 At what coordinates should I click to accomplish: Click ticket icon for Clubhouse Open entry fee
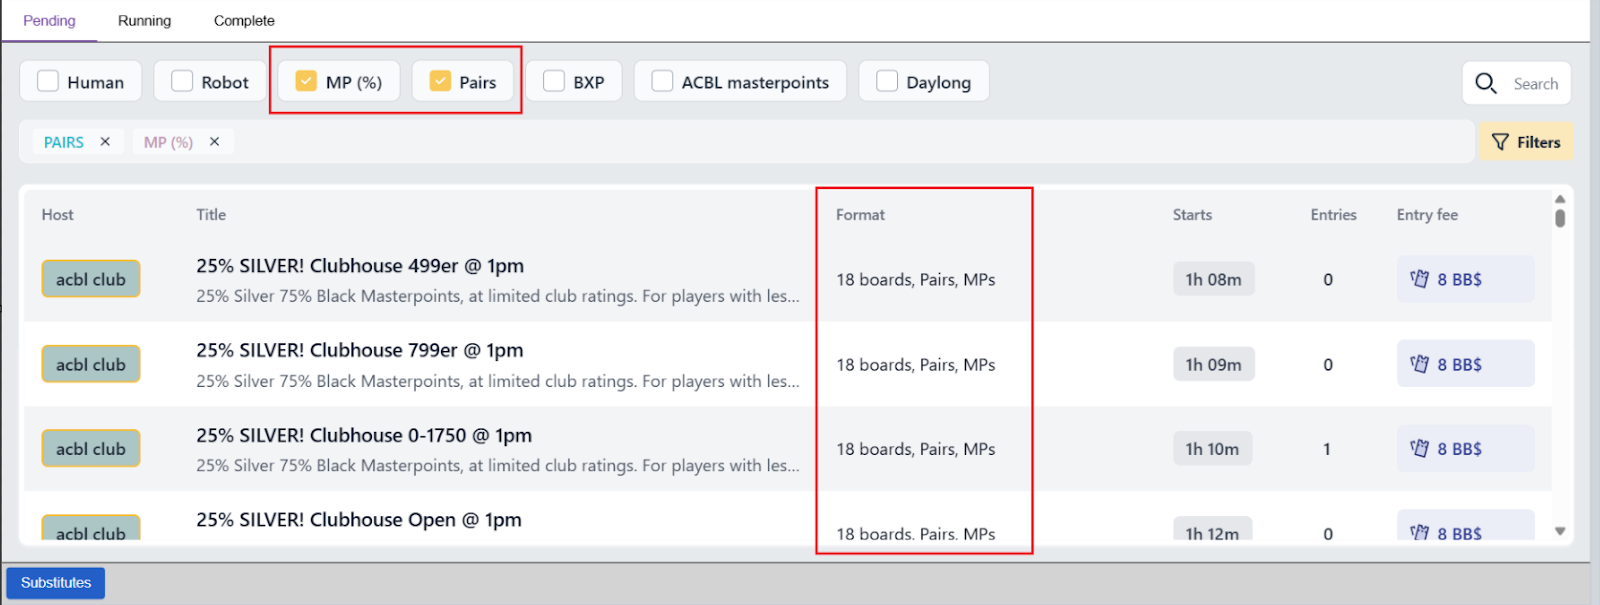[1419, 532]
